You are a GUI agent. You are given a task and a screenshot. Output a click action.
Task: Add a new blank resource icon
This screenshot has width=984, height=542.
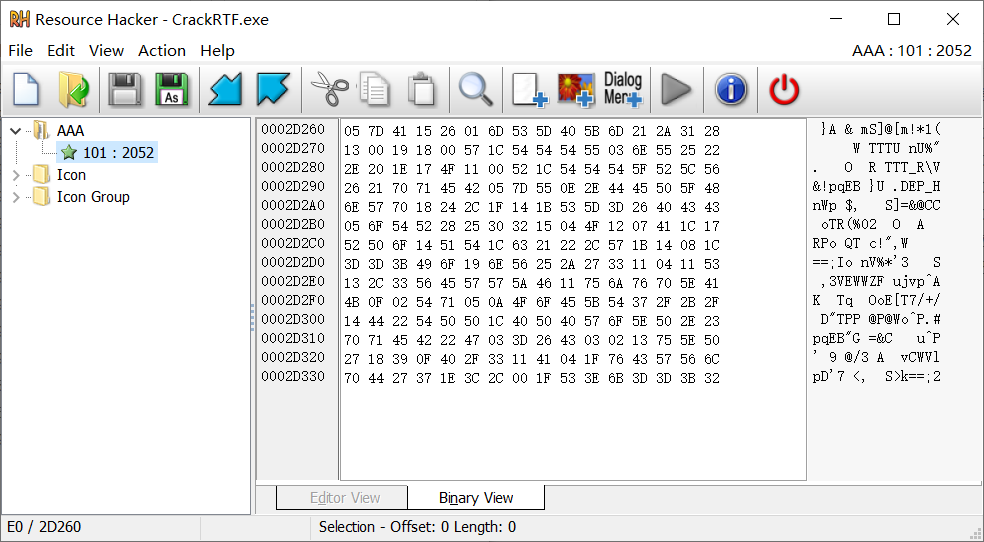[x=530, y=89]
